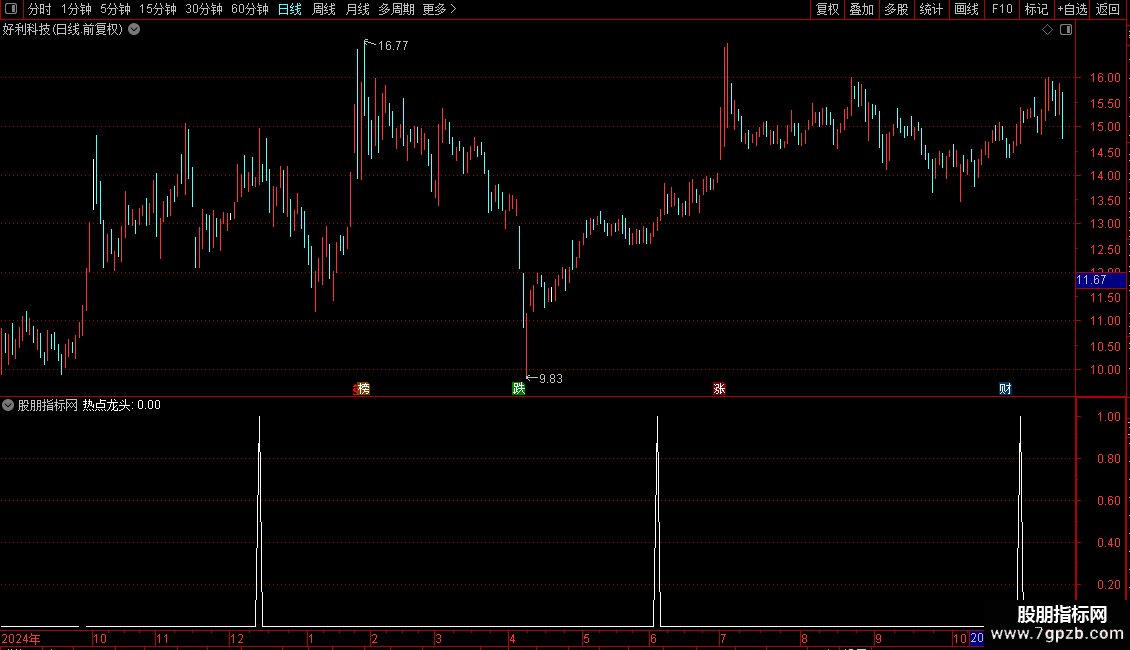Click the 13.00 price axis label
This screenshot has width=1130, height=650.
(x=1105, y=223)
